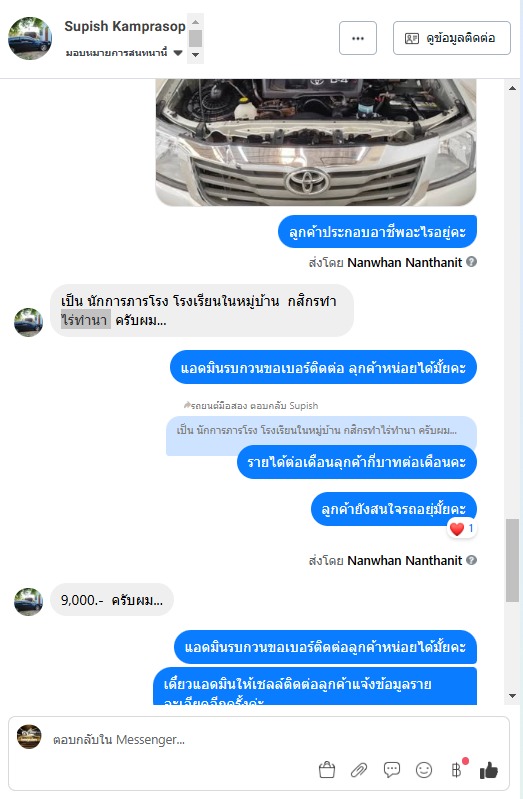Click the ดูข้อมูลติดต่อ contact info button
This screenshot has width=523, height=799.
pos(452,38)
